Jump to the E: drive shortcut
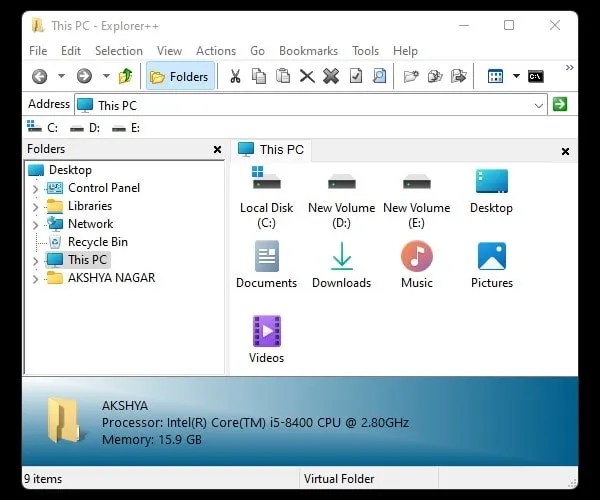This screenshot has width=600, height=500. click(126, 128)
